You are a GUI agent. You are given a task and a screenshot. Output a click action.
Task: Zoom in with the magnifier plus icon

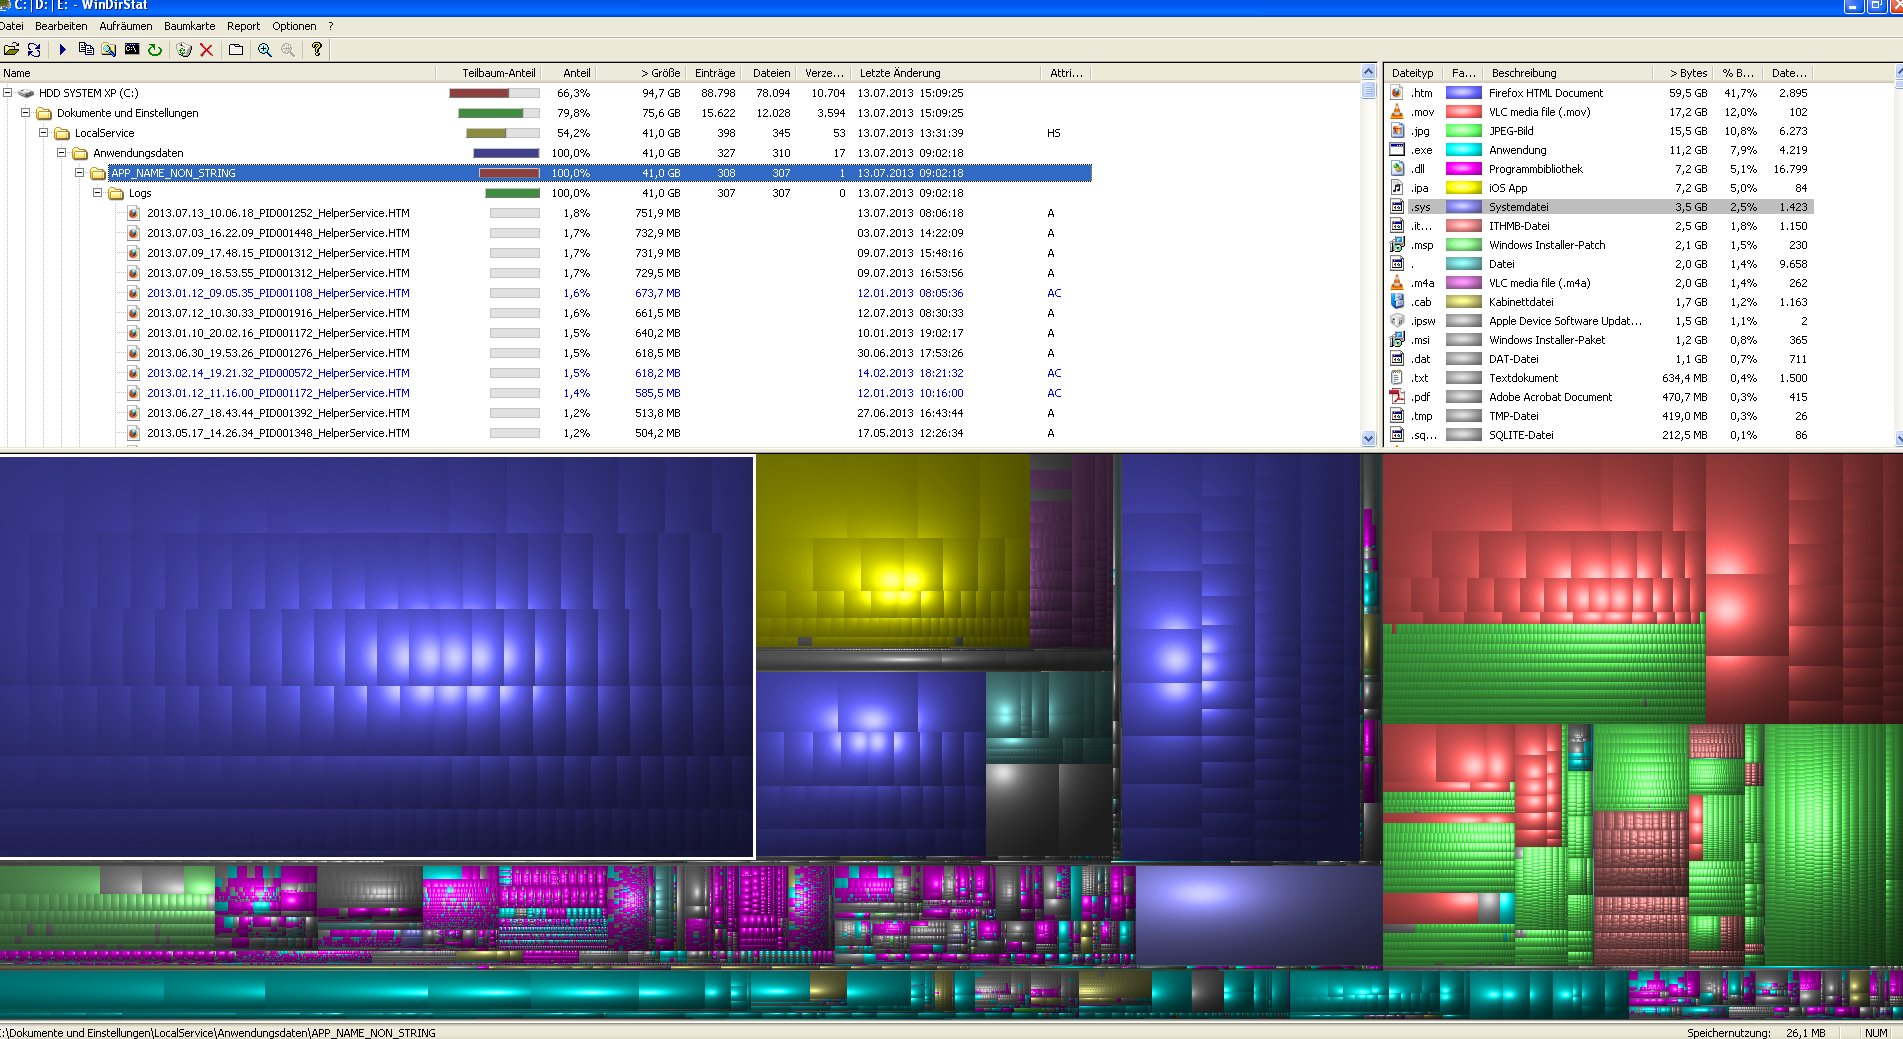click(265, 49)
